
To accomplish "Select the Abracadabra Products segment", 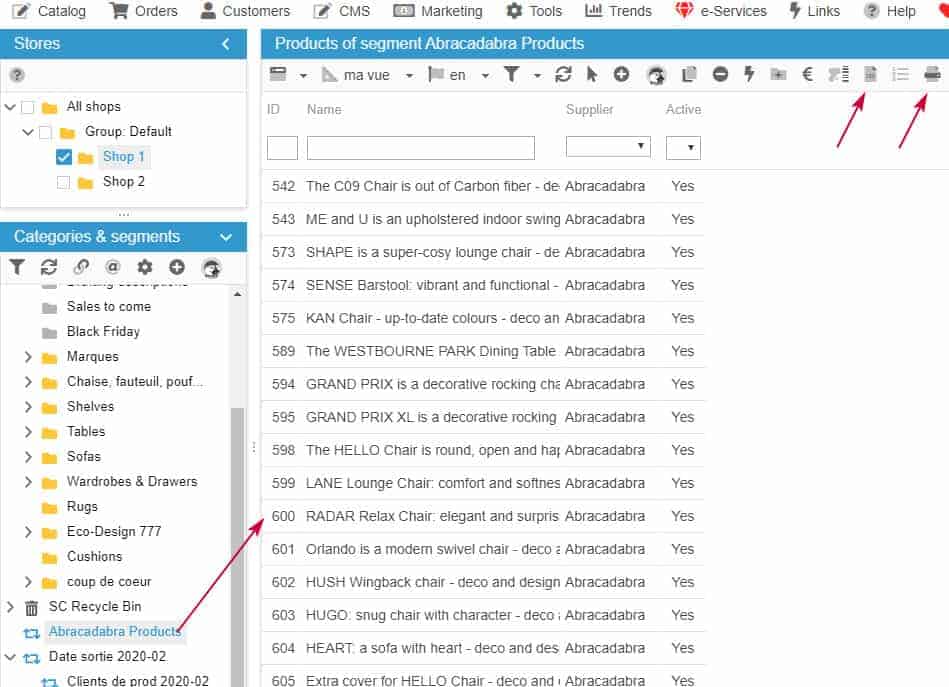I will (114, 631).
